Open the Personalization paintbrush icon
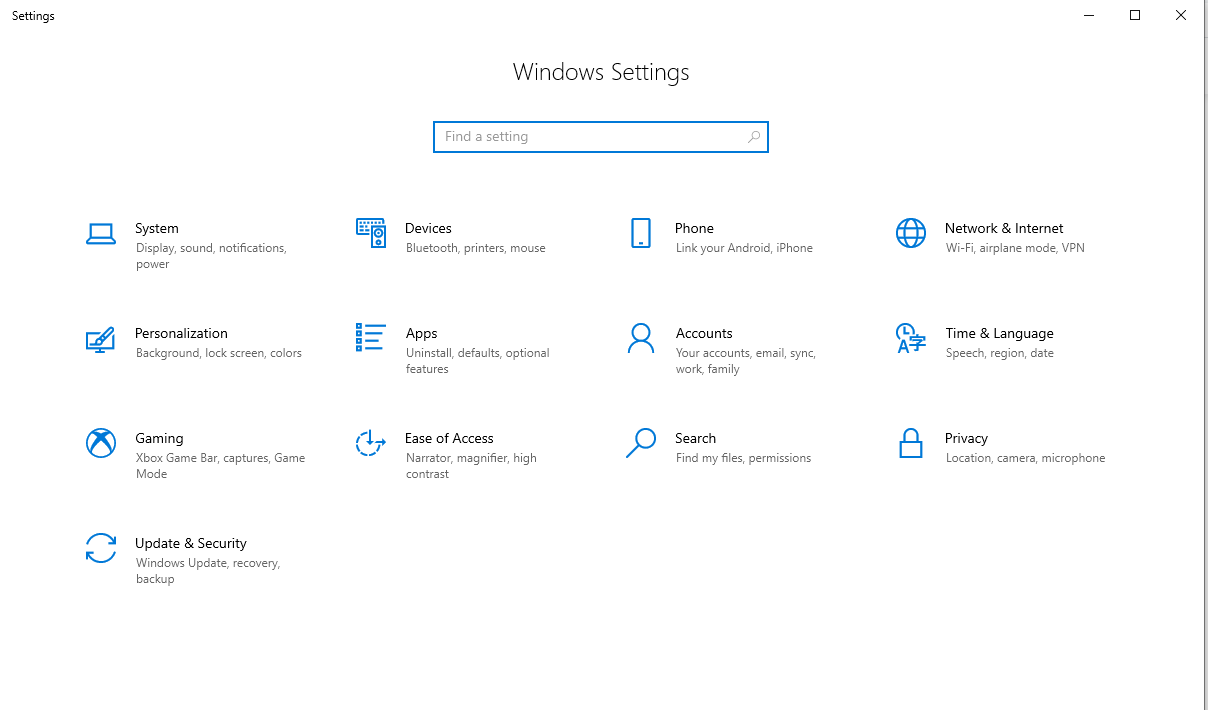This screenshot has height=710, width=1208. pyautogui.click(x=101, y=339)
